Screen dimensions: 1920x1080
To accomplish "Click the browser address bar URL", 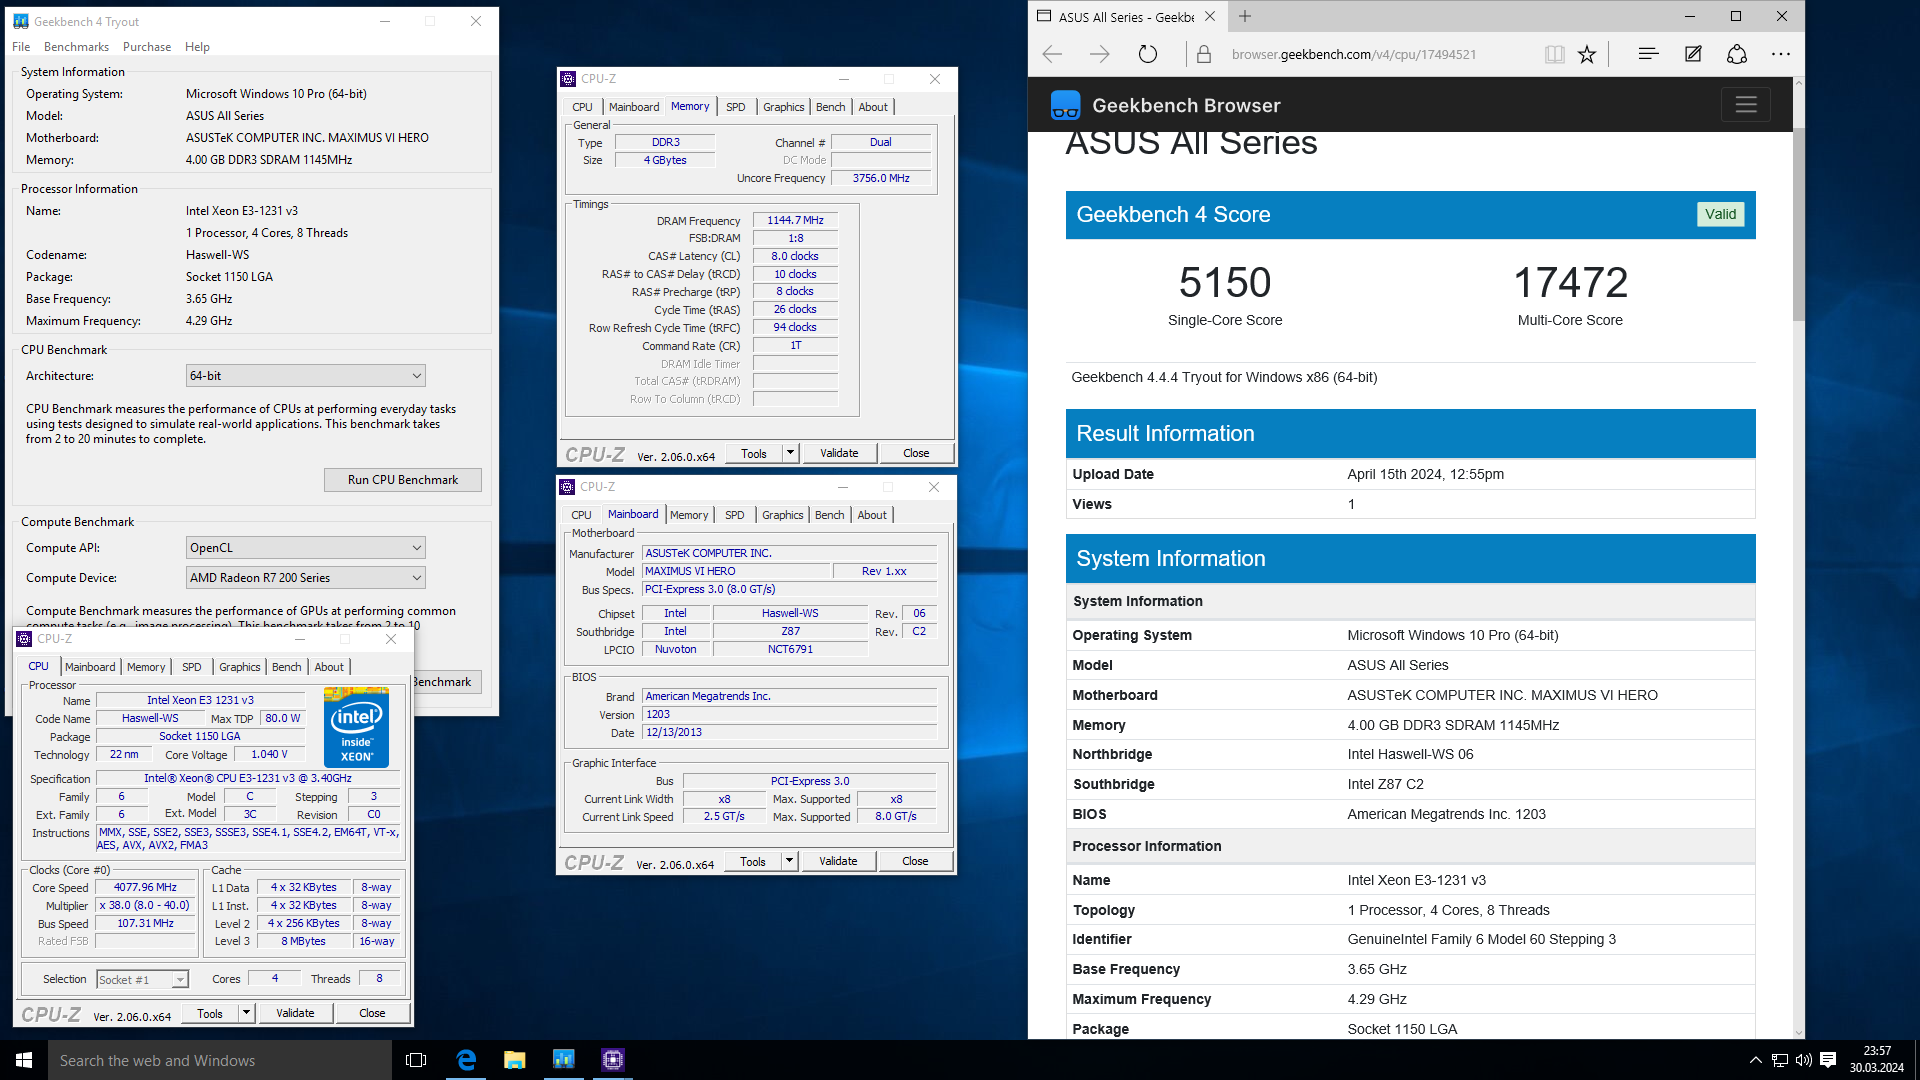I will click(1354, 55).
